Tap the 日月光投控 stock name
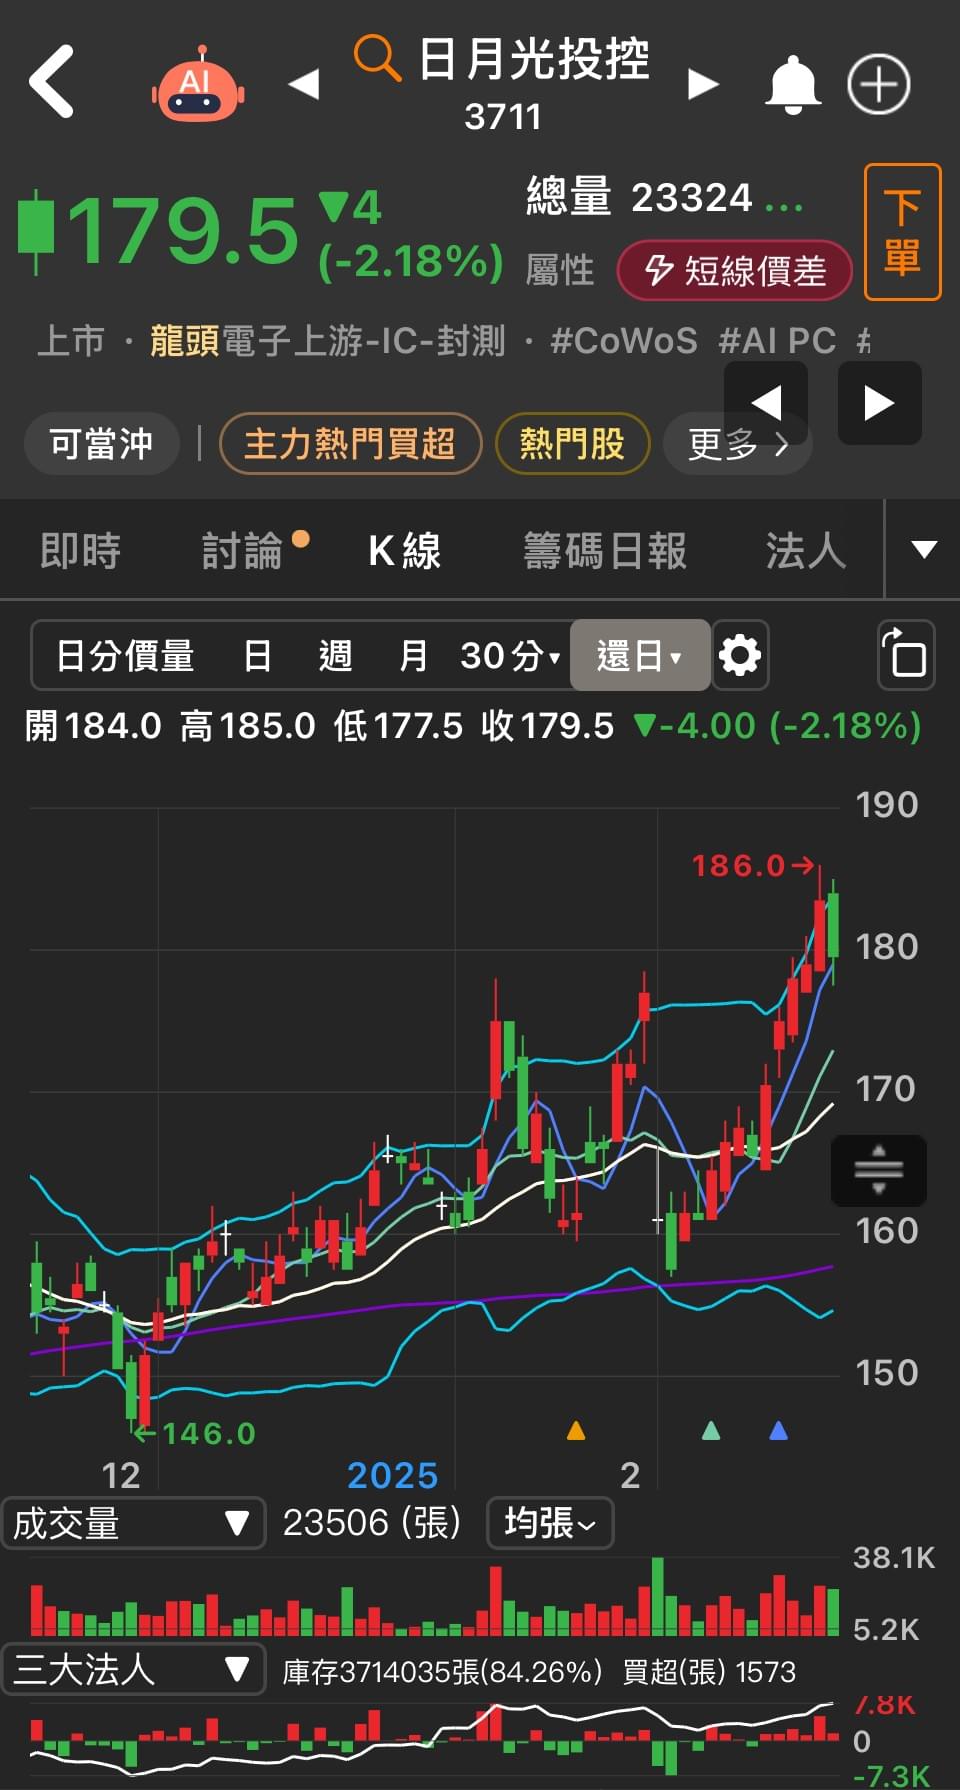This screenshot has height=1790, width=960. [x=534, y=58]
